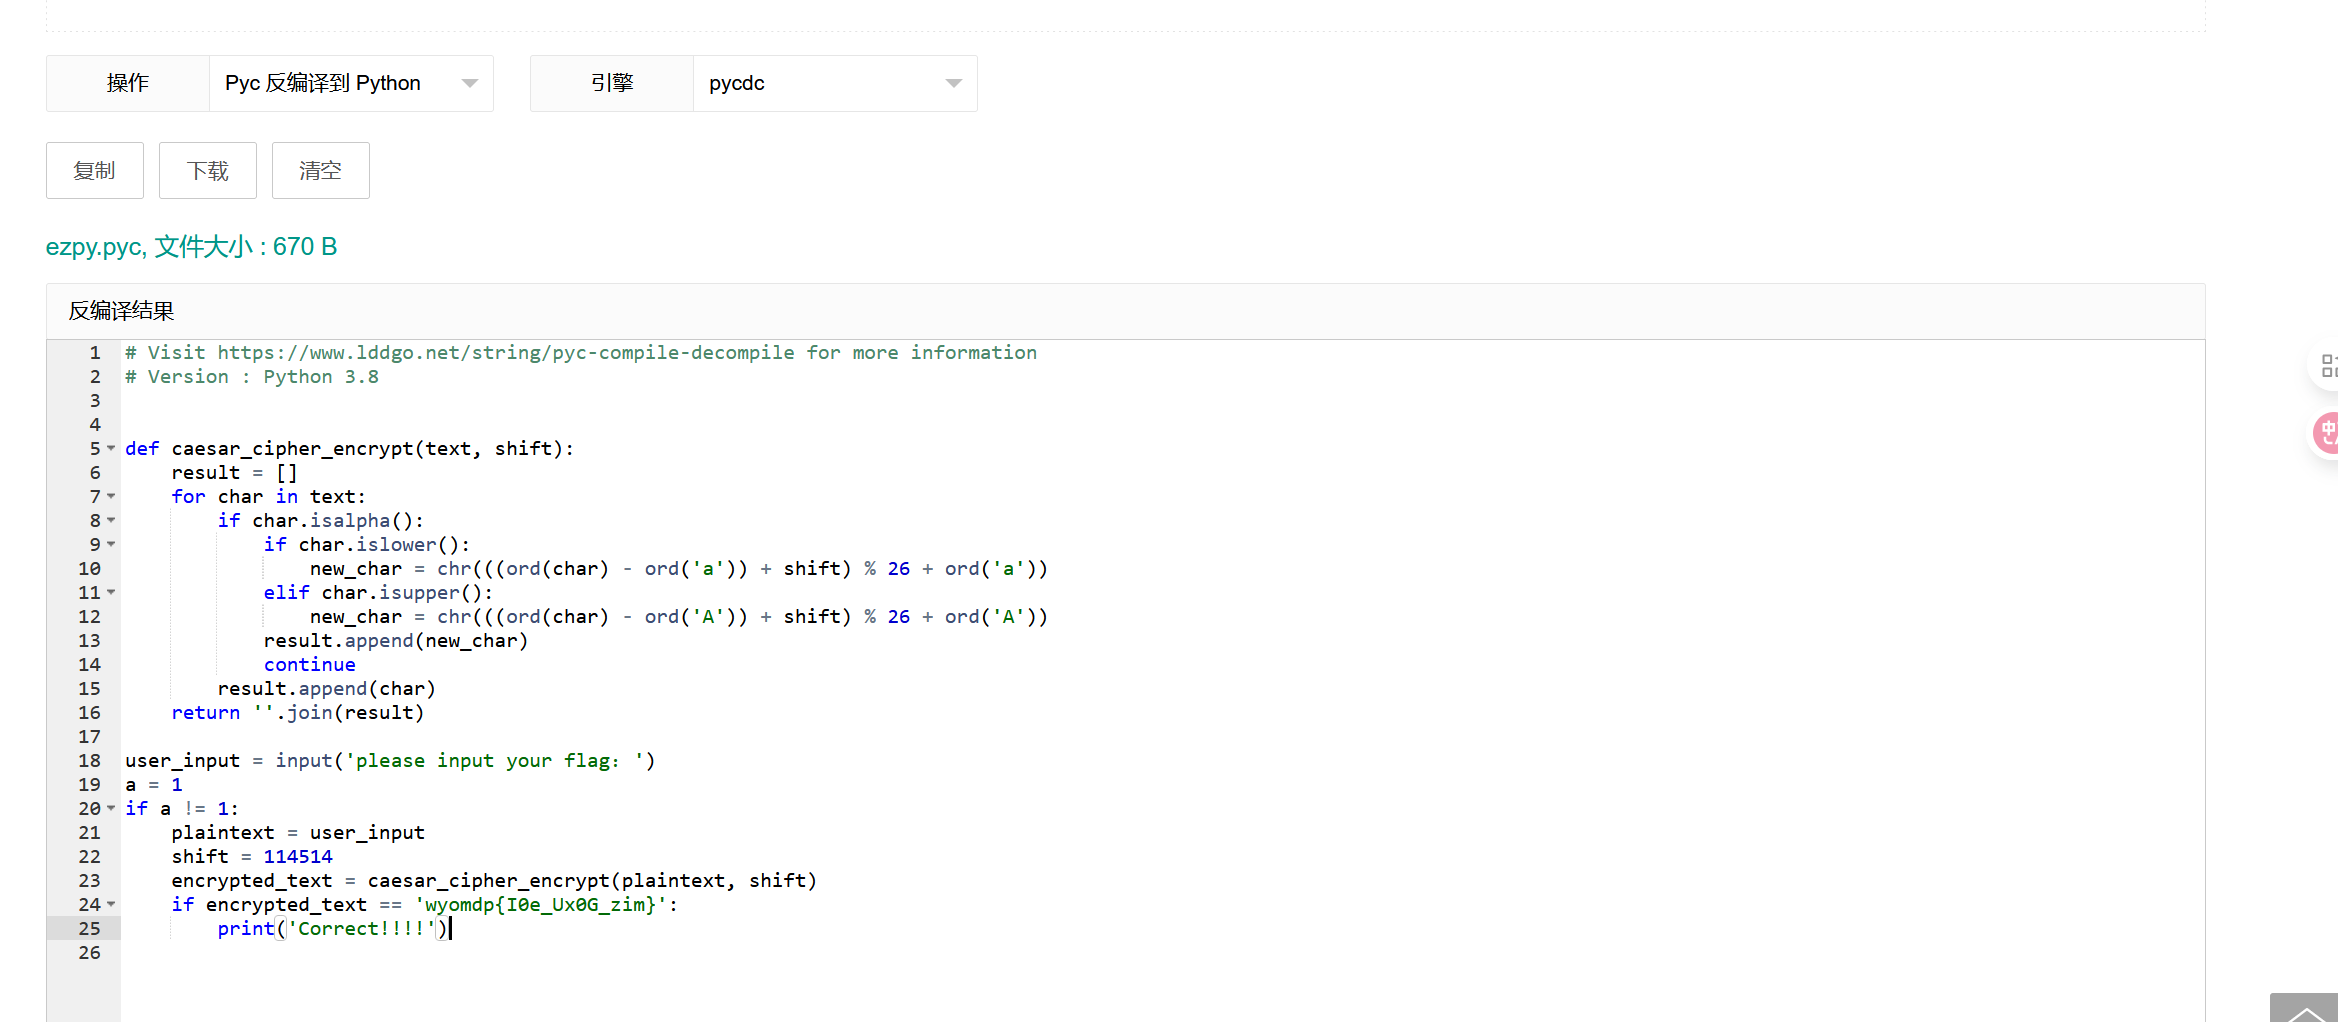
Task: Fold the 'if char.islower()' block at line 9
Action: [111, 545]
